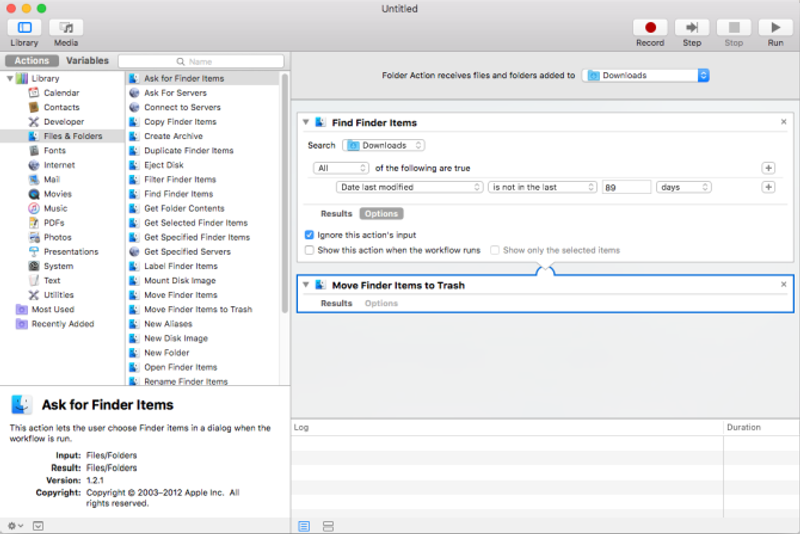Open the days unit dropdown

point(684,187)
